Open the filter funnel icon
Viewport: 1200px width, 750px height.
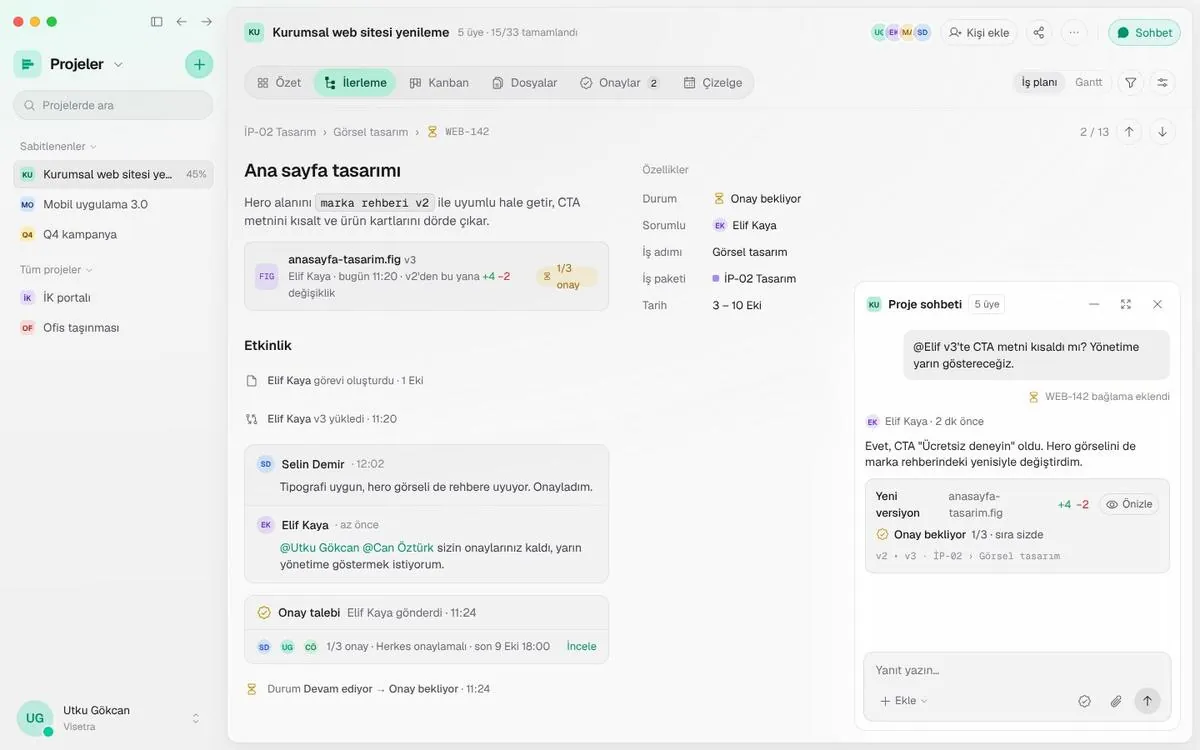[x=1131, y=83]
